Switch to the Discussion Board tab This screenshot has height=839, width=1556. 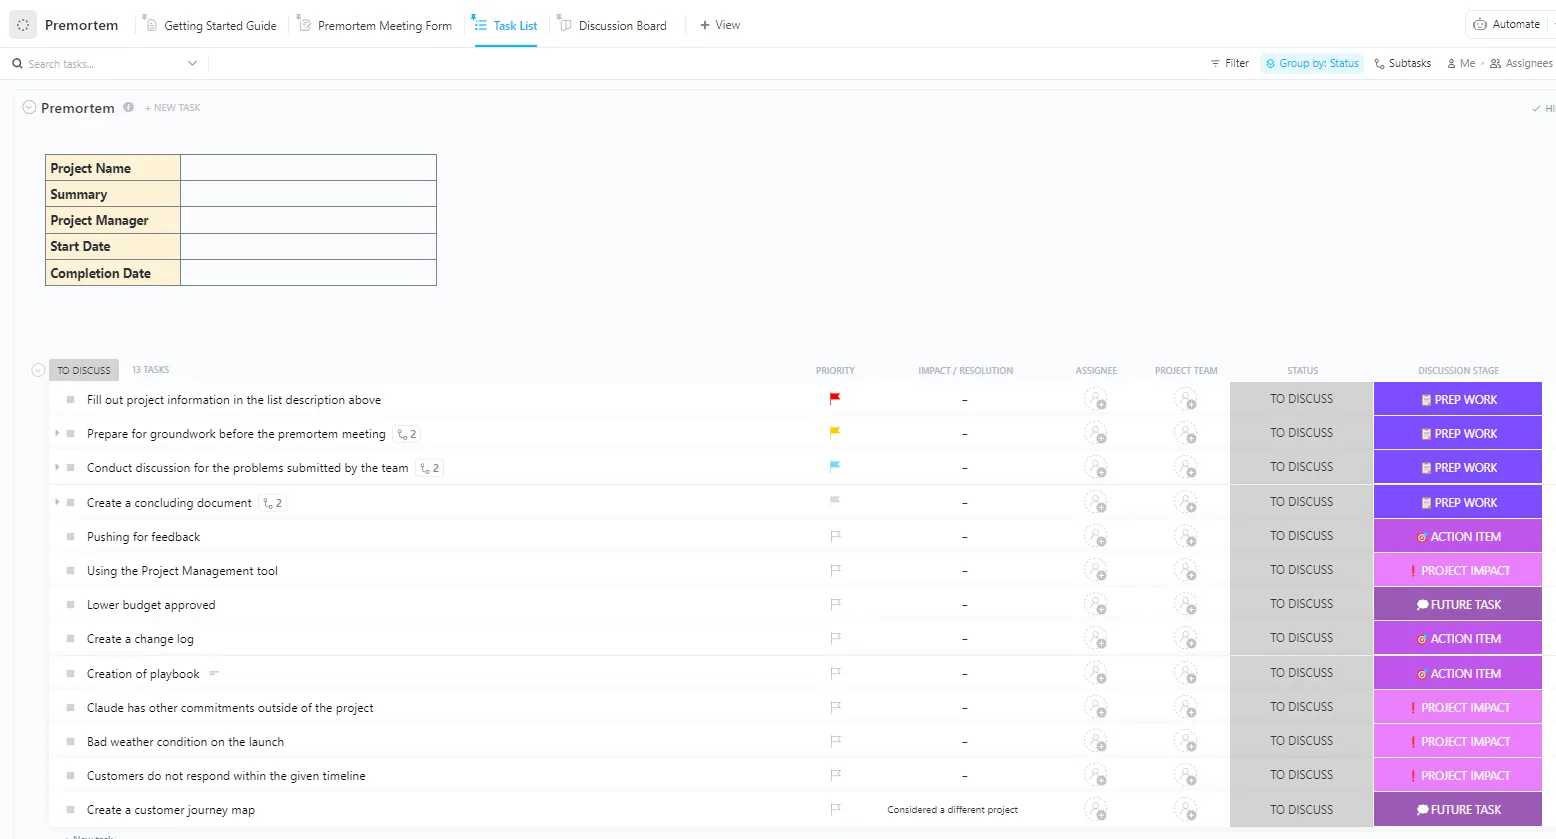click(x=612, y=25)
